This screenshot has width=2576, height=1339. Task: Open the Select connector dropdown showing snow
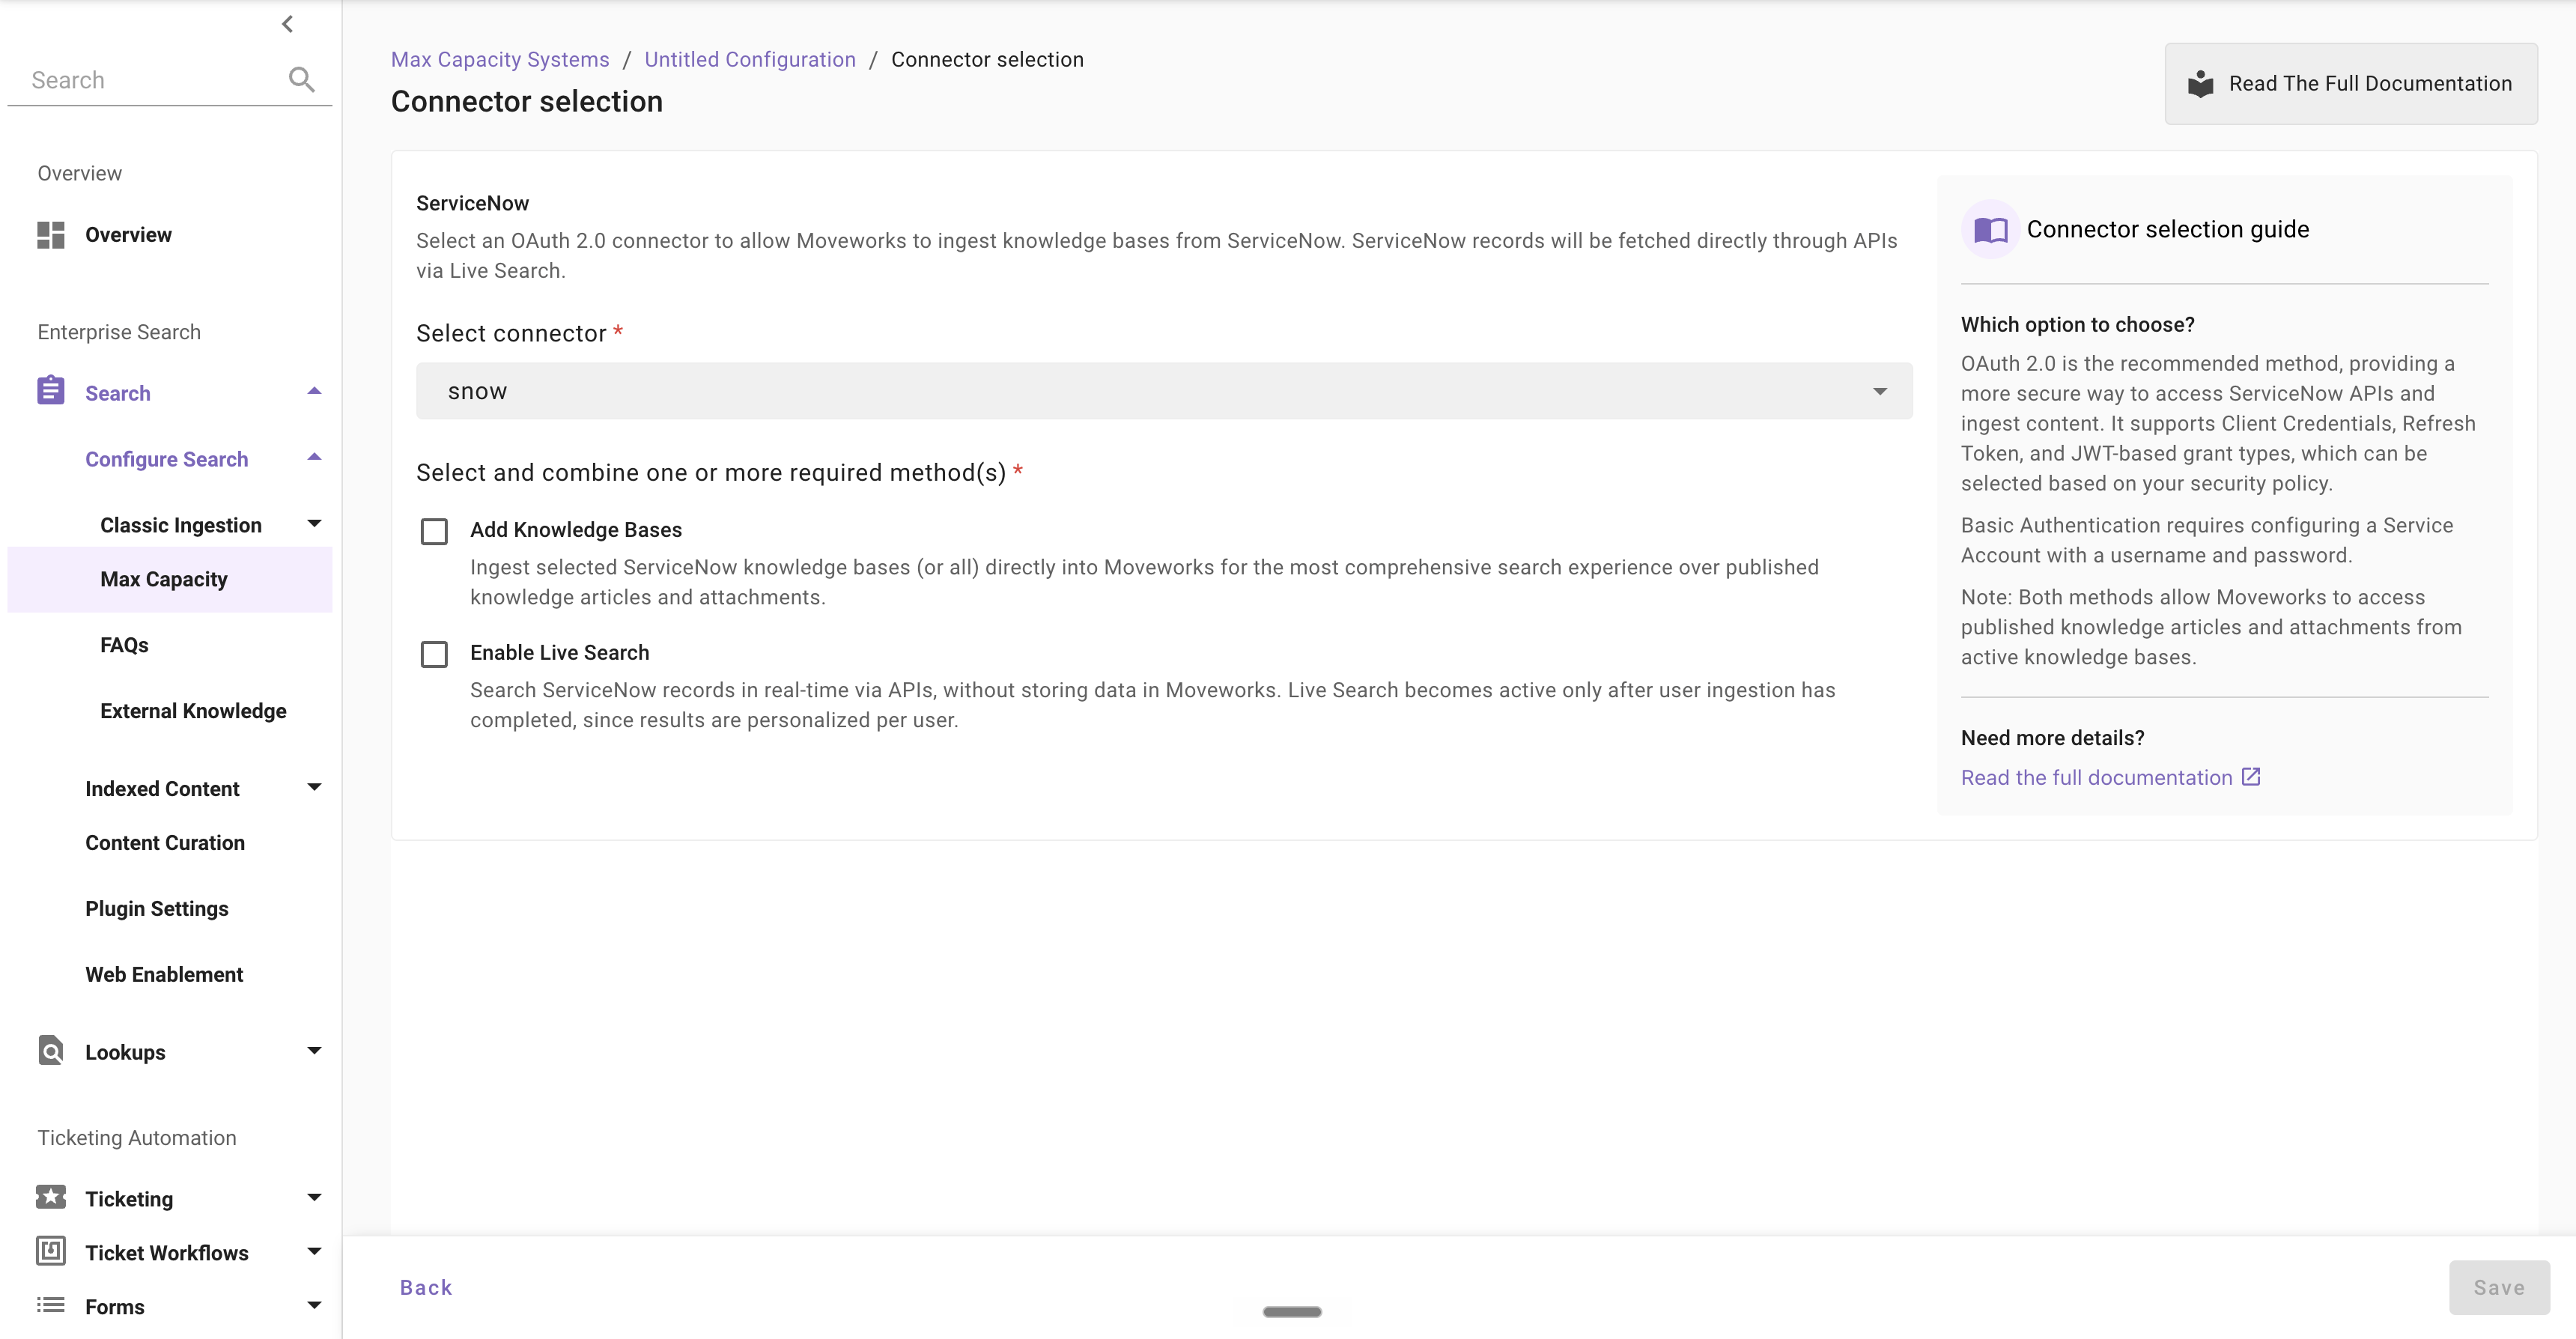click(1164, 391)
